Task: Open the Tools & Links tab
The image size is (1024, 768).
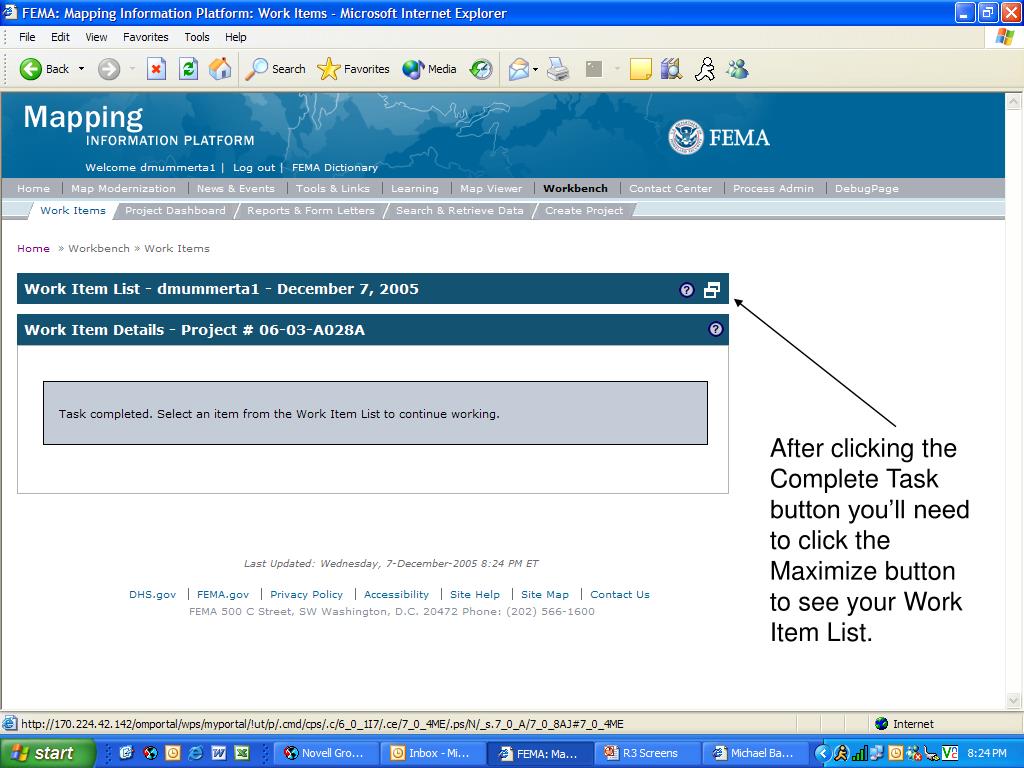Action: point(332,188)
